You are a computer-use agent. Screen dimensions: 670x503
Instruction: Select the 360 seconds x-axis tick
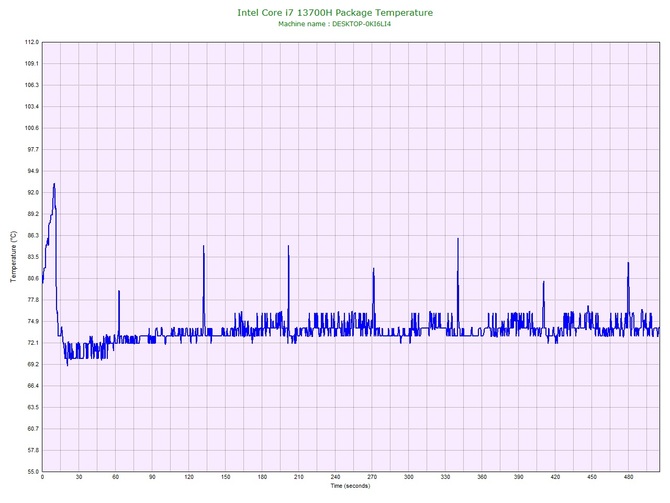[482, 477]
